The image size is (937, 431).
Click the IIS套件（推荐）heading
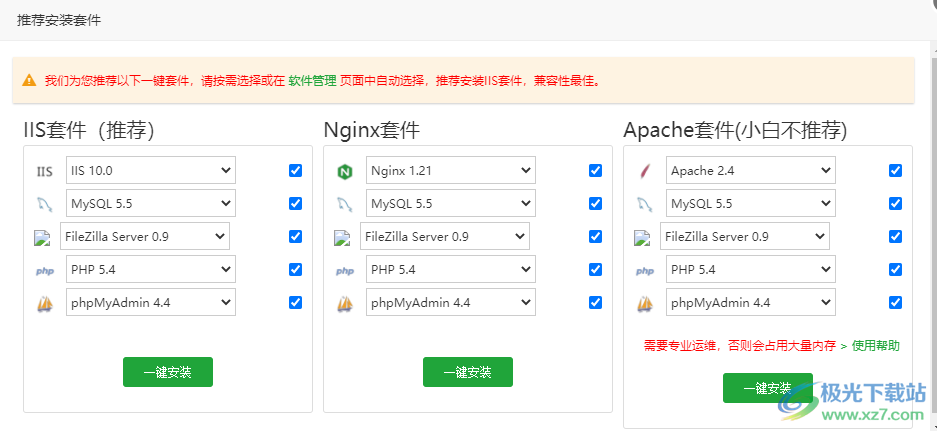tap(89, 130)
